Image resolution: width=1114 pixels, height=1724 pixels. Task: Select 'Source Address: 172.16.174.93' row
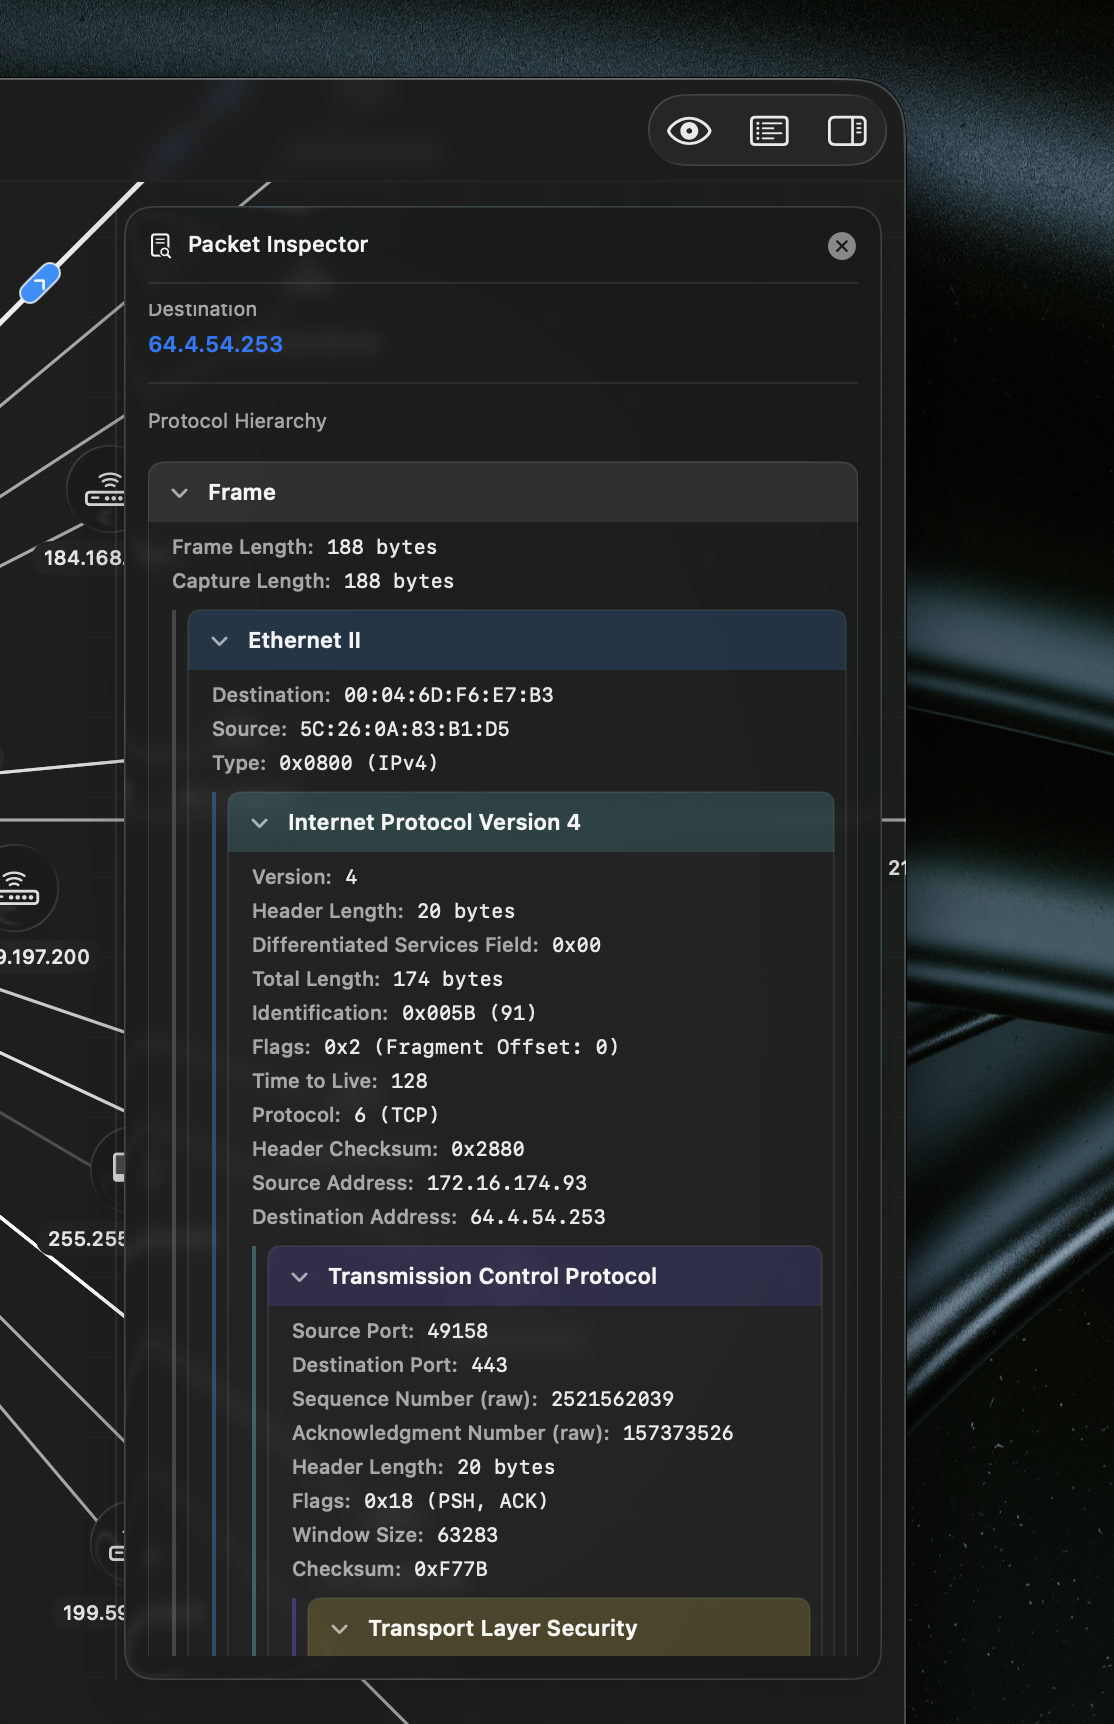click(420, 1183)
